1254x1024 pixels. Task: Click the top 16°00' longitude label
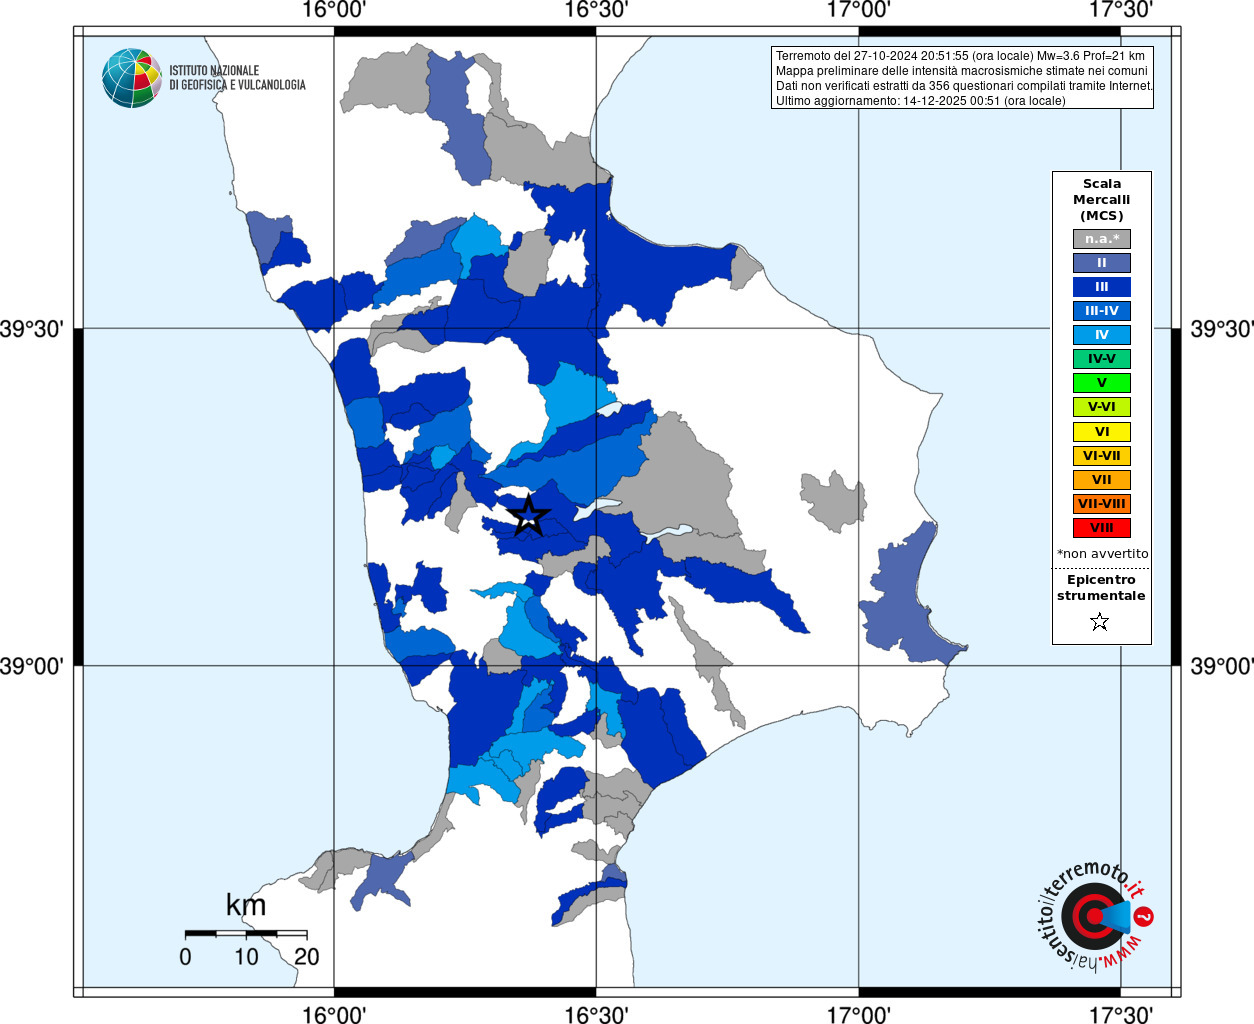point(334,10)
